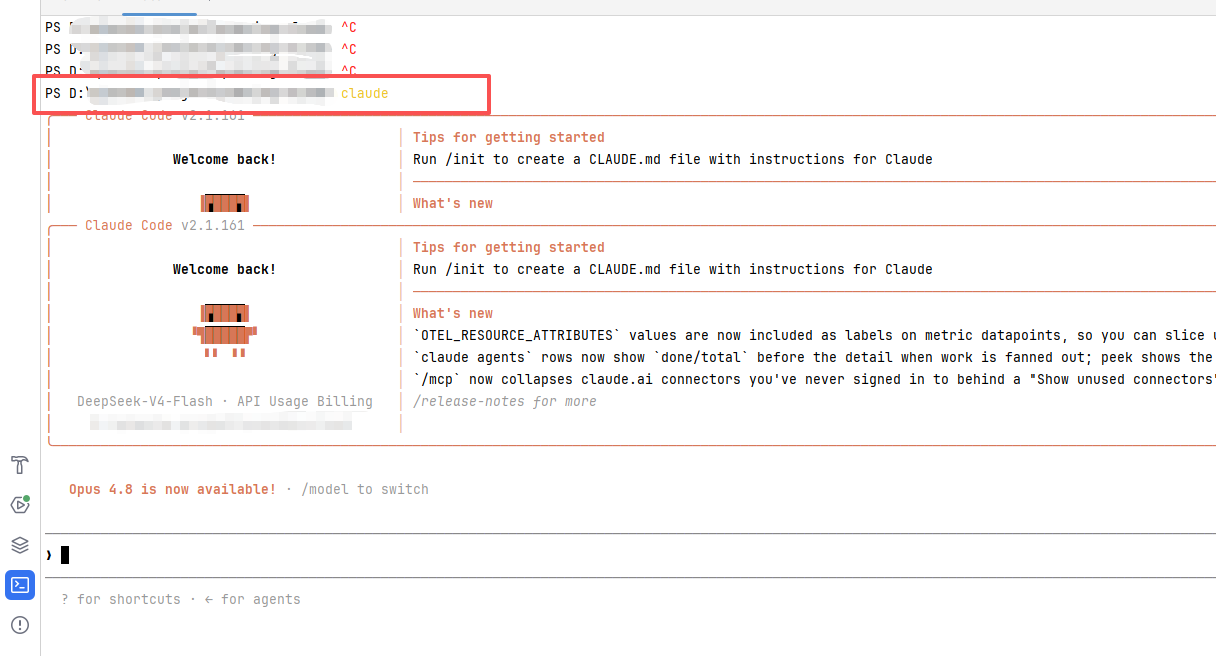The height and width of the screenshot is (656, 1216).
Task: Toggle the Terminal tool window icon
Action: click(20, 585)
